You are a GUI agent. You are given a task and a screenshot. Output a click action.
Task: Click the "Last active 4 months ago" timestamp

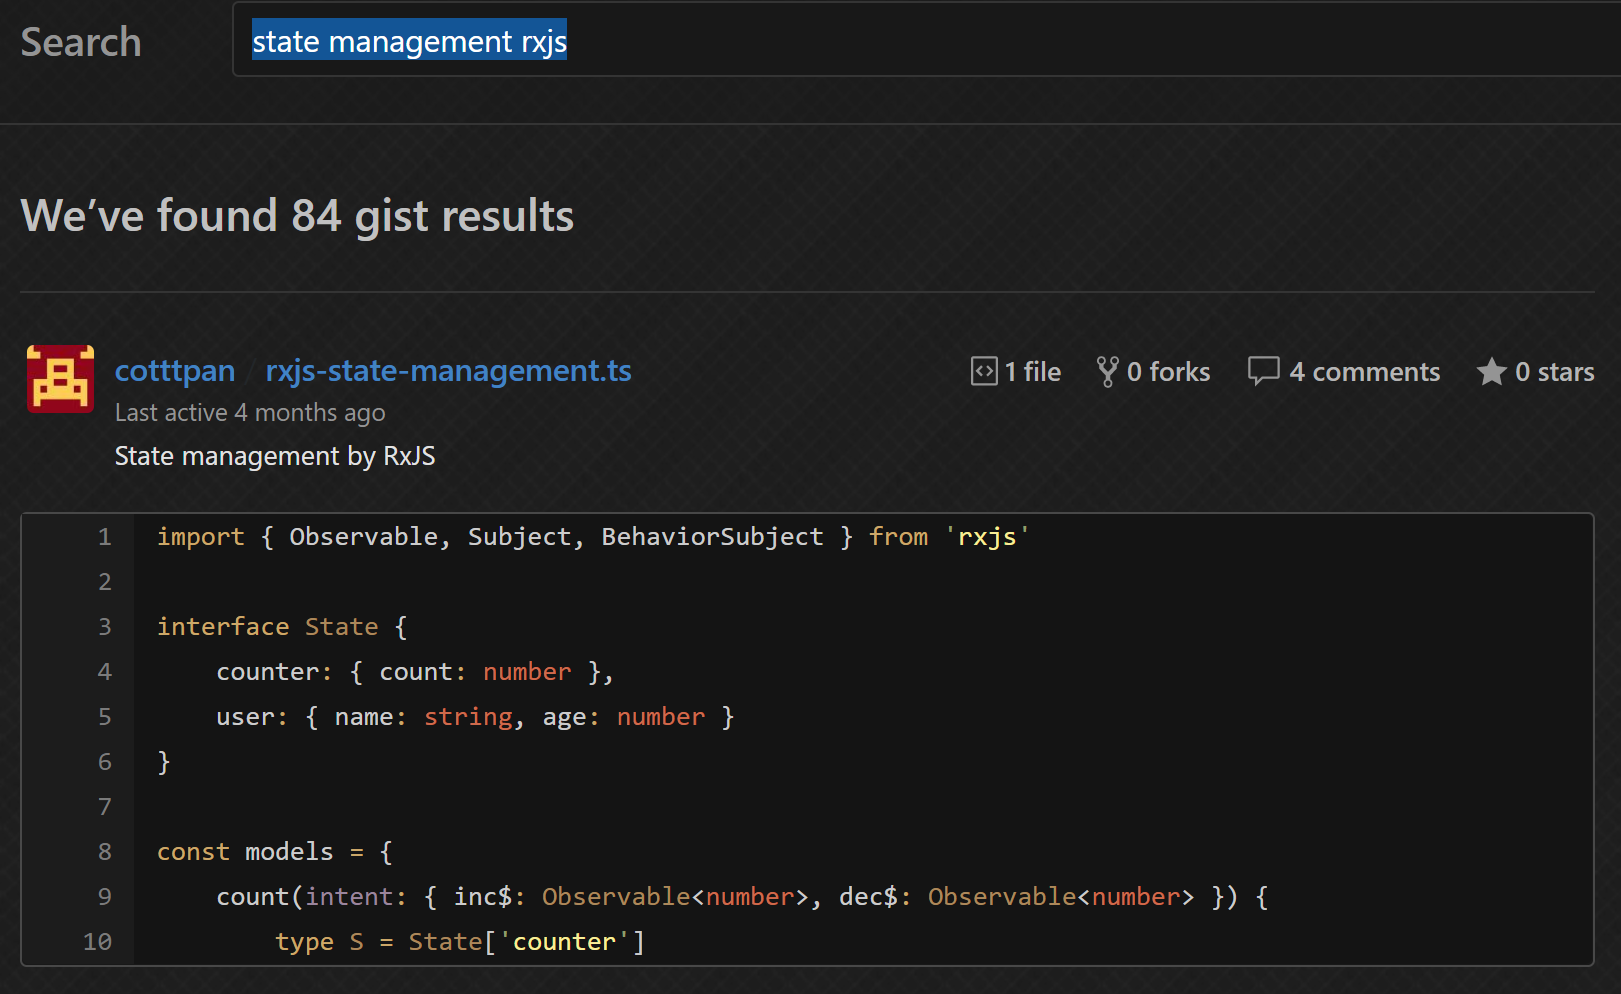tap(250, 413)
